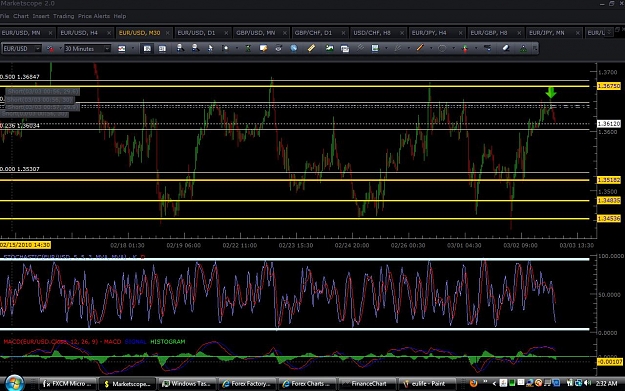Expand the chart type dropdown arrow
Screen dimensions: 625x391
(x=133, y=49)
